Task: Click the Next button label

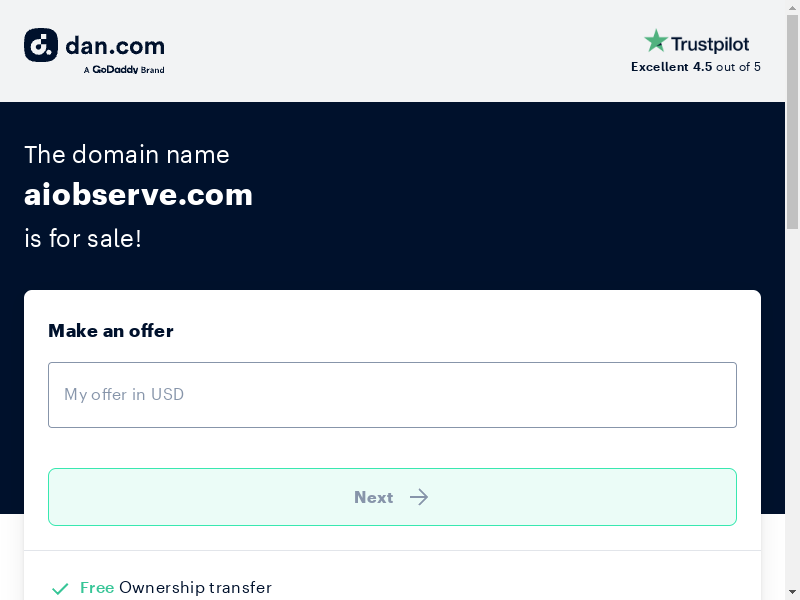Action: [373, 497]
